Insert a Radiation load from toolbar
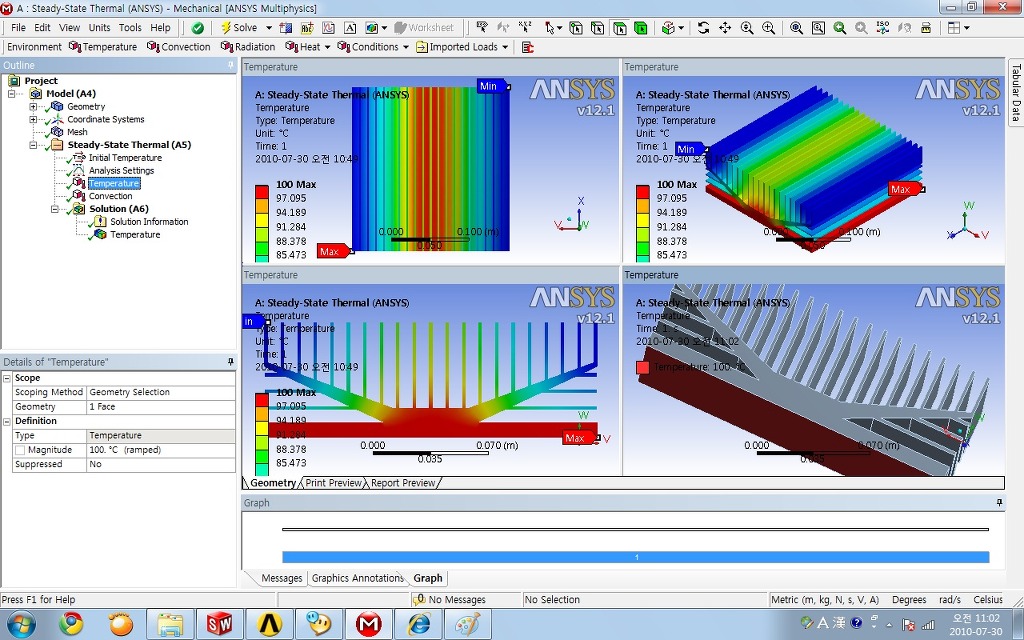This screenshot has width=1024, height=640. click(248, 46)
